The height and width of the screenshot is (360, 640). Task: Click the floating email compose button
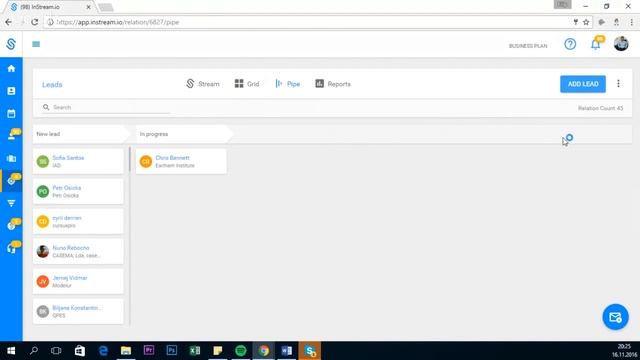[x=615, y=317]
